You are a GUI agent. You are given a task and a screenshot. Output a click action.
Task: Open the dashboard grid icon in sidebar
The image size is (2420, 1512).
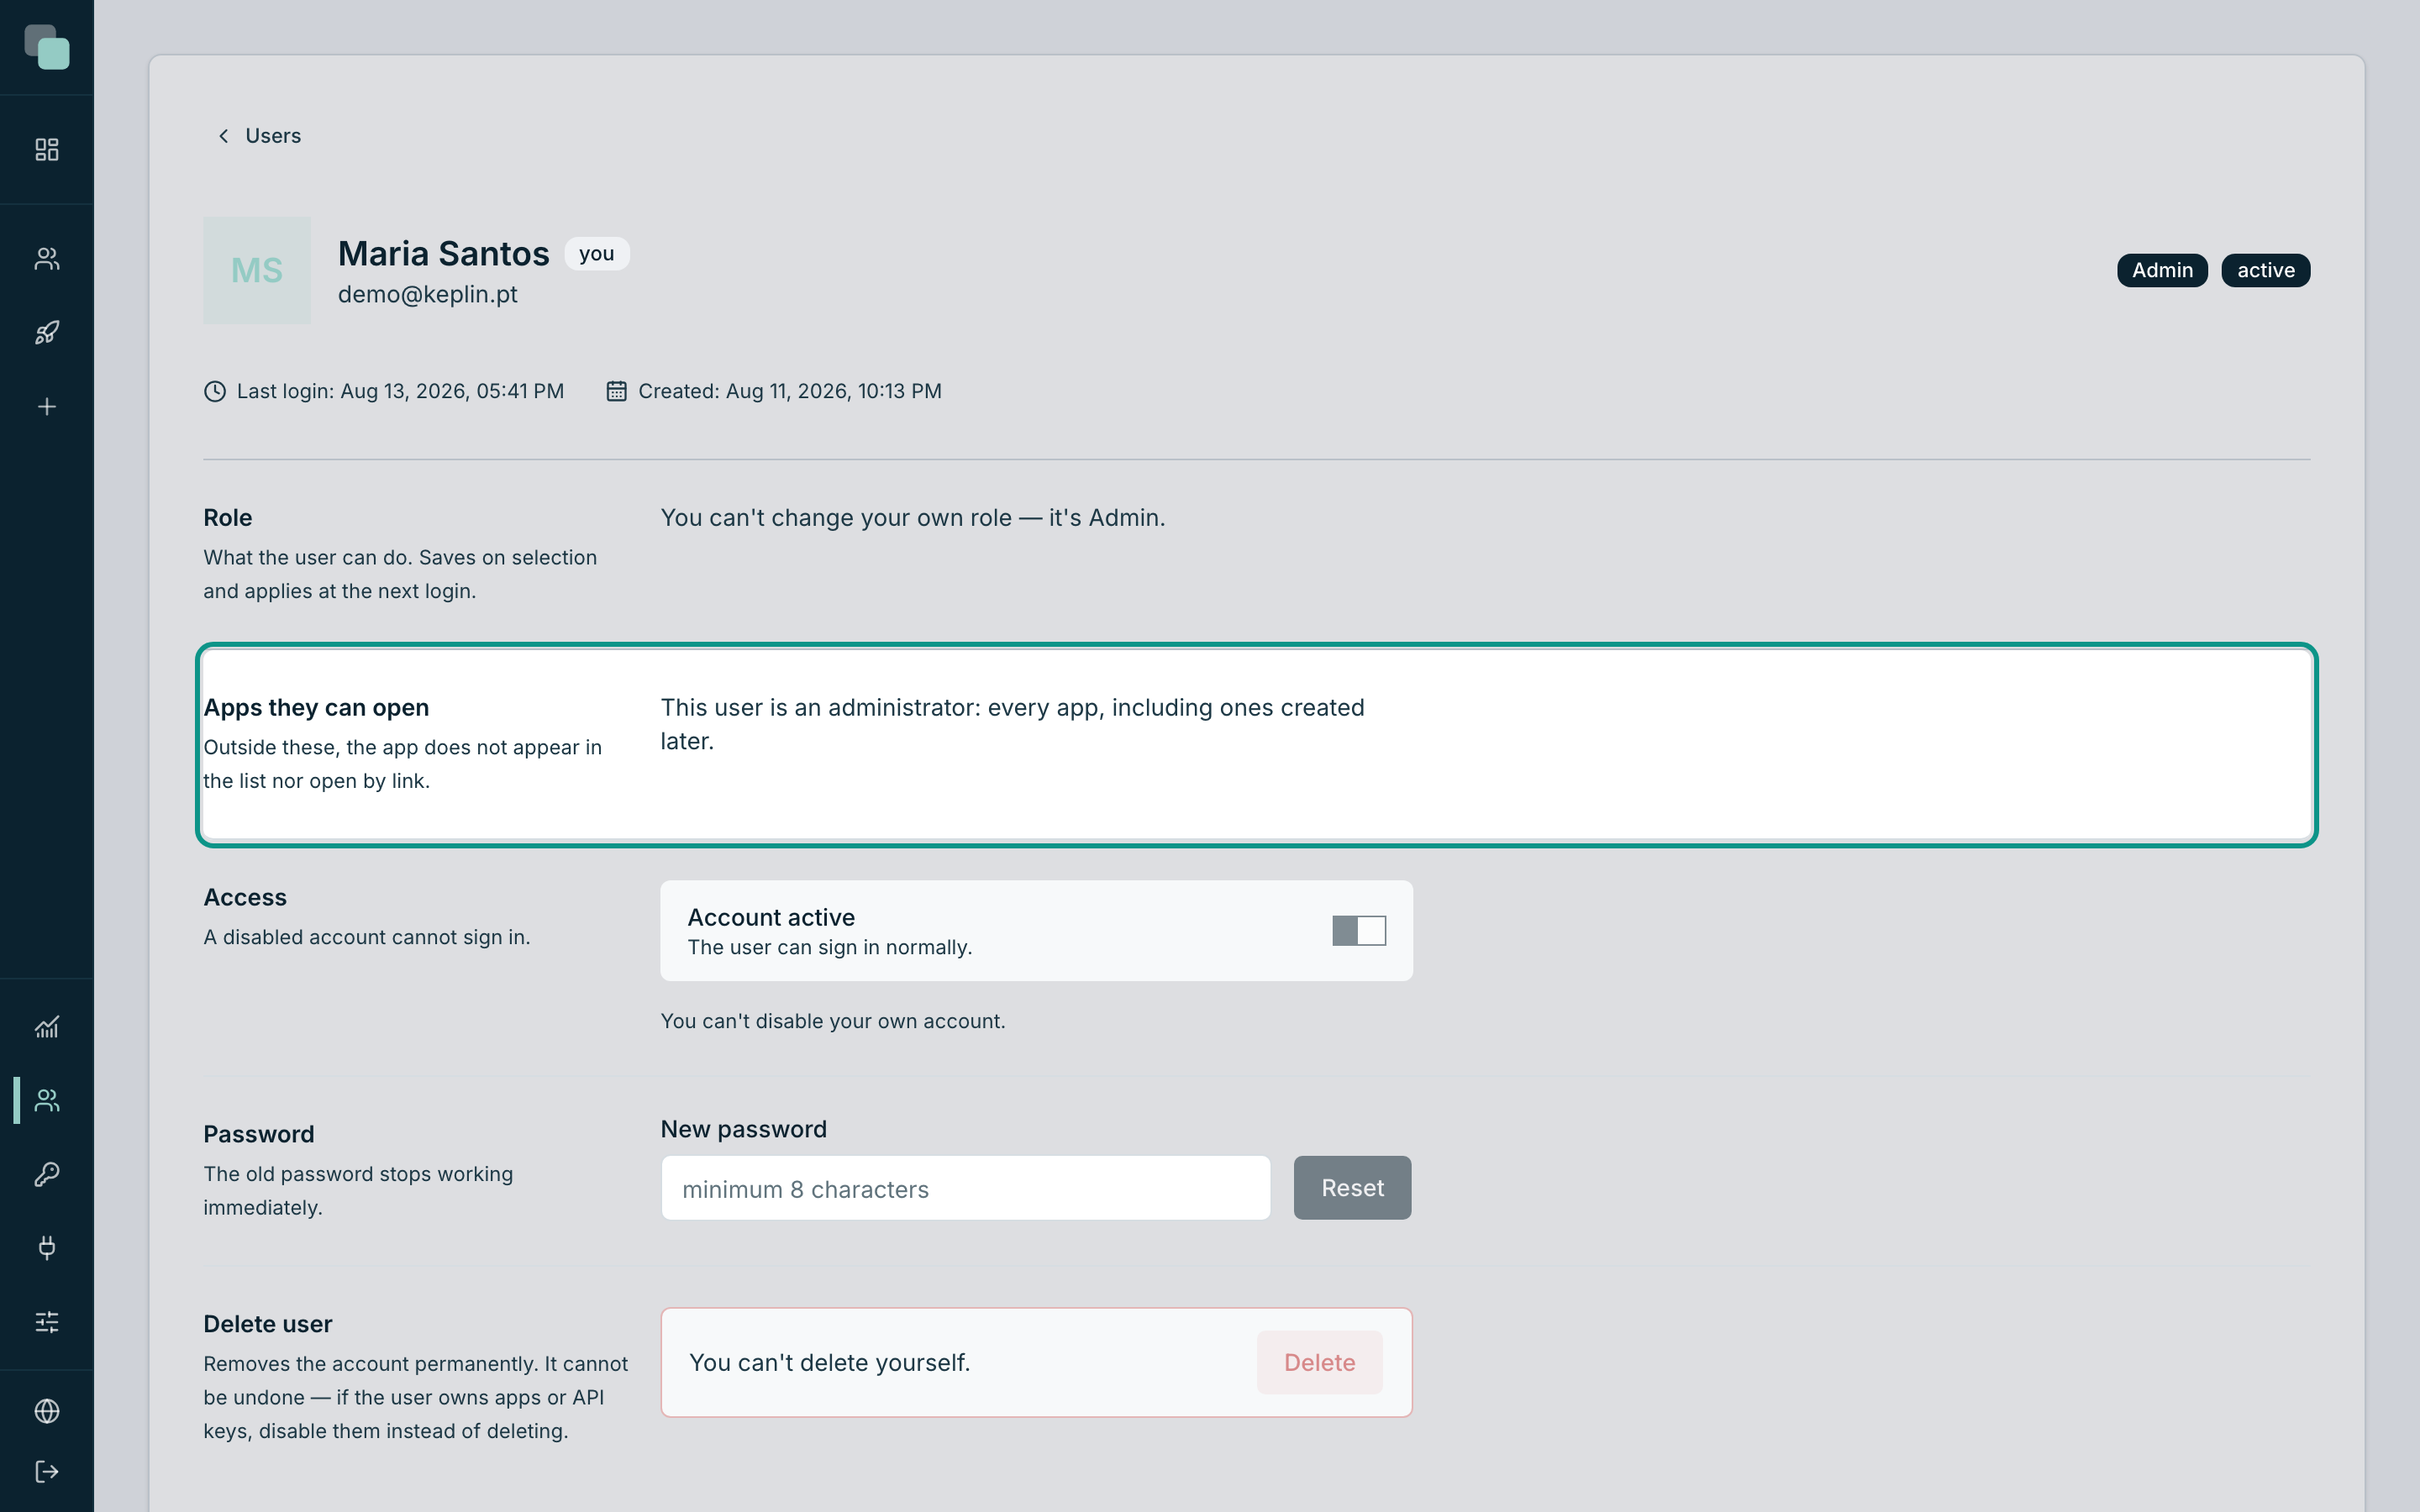47,150
